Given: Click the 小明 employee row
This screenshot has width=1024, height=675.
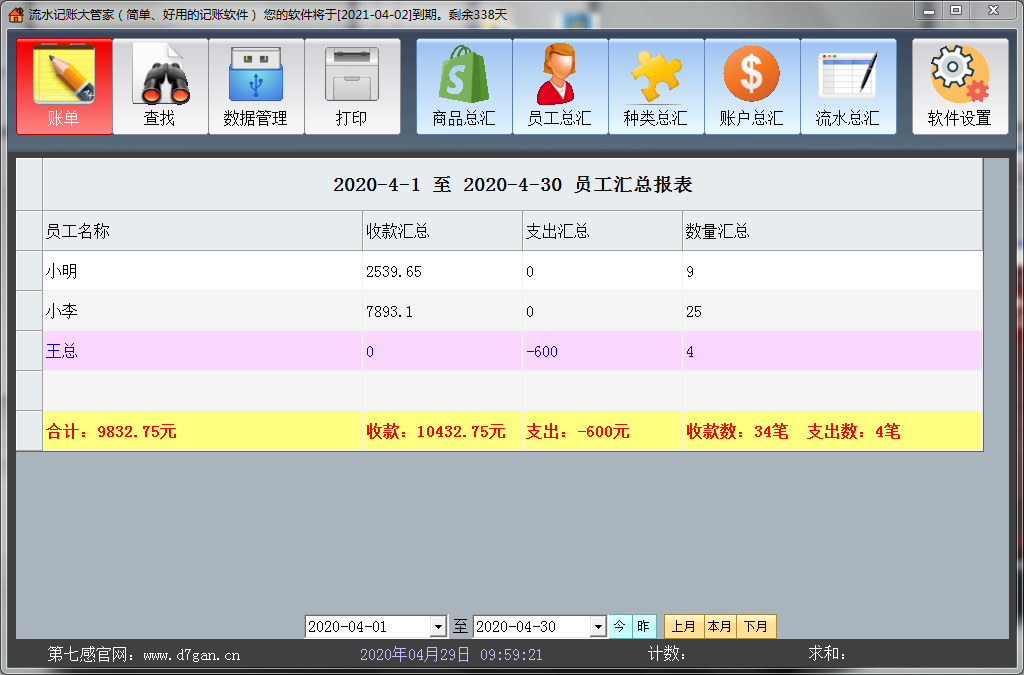Looking at the screenshot, I should [200, 271].
